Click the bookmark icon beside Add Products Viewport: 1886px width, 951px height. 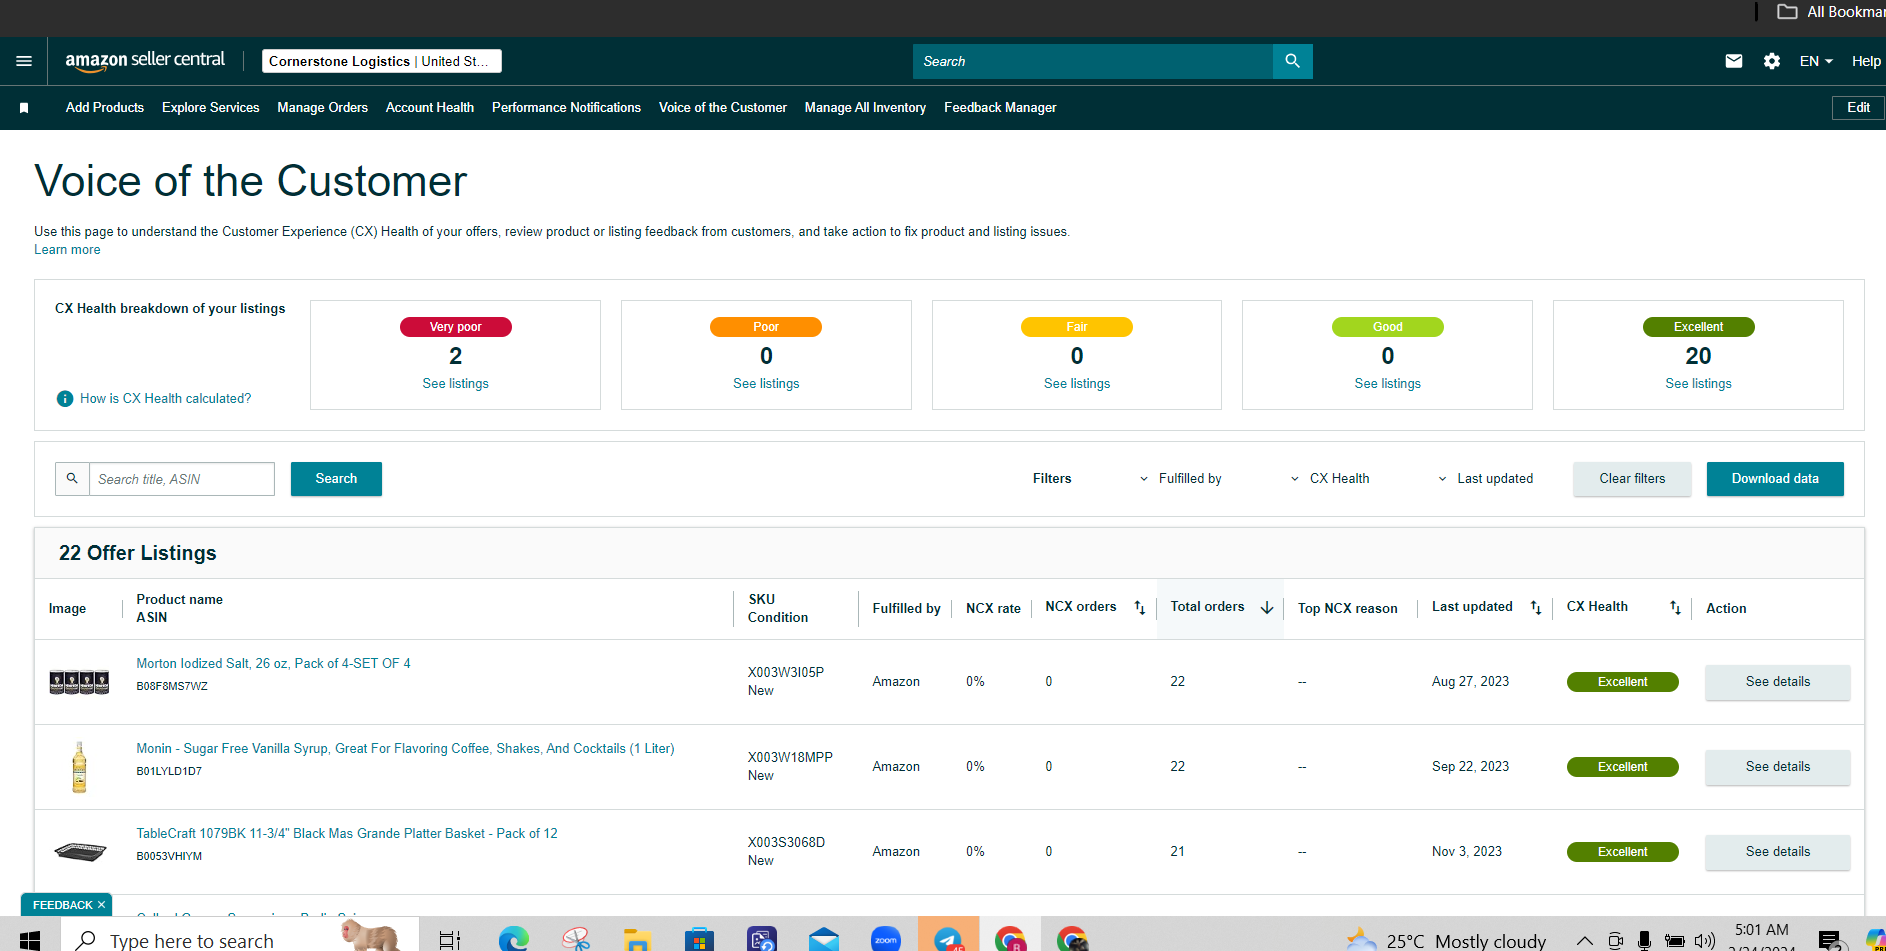tap(24, 108)
